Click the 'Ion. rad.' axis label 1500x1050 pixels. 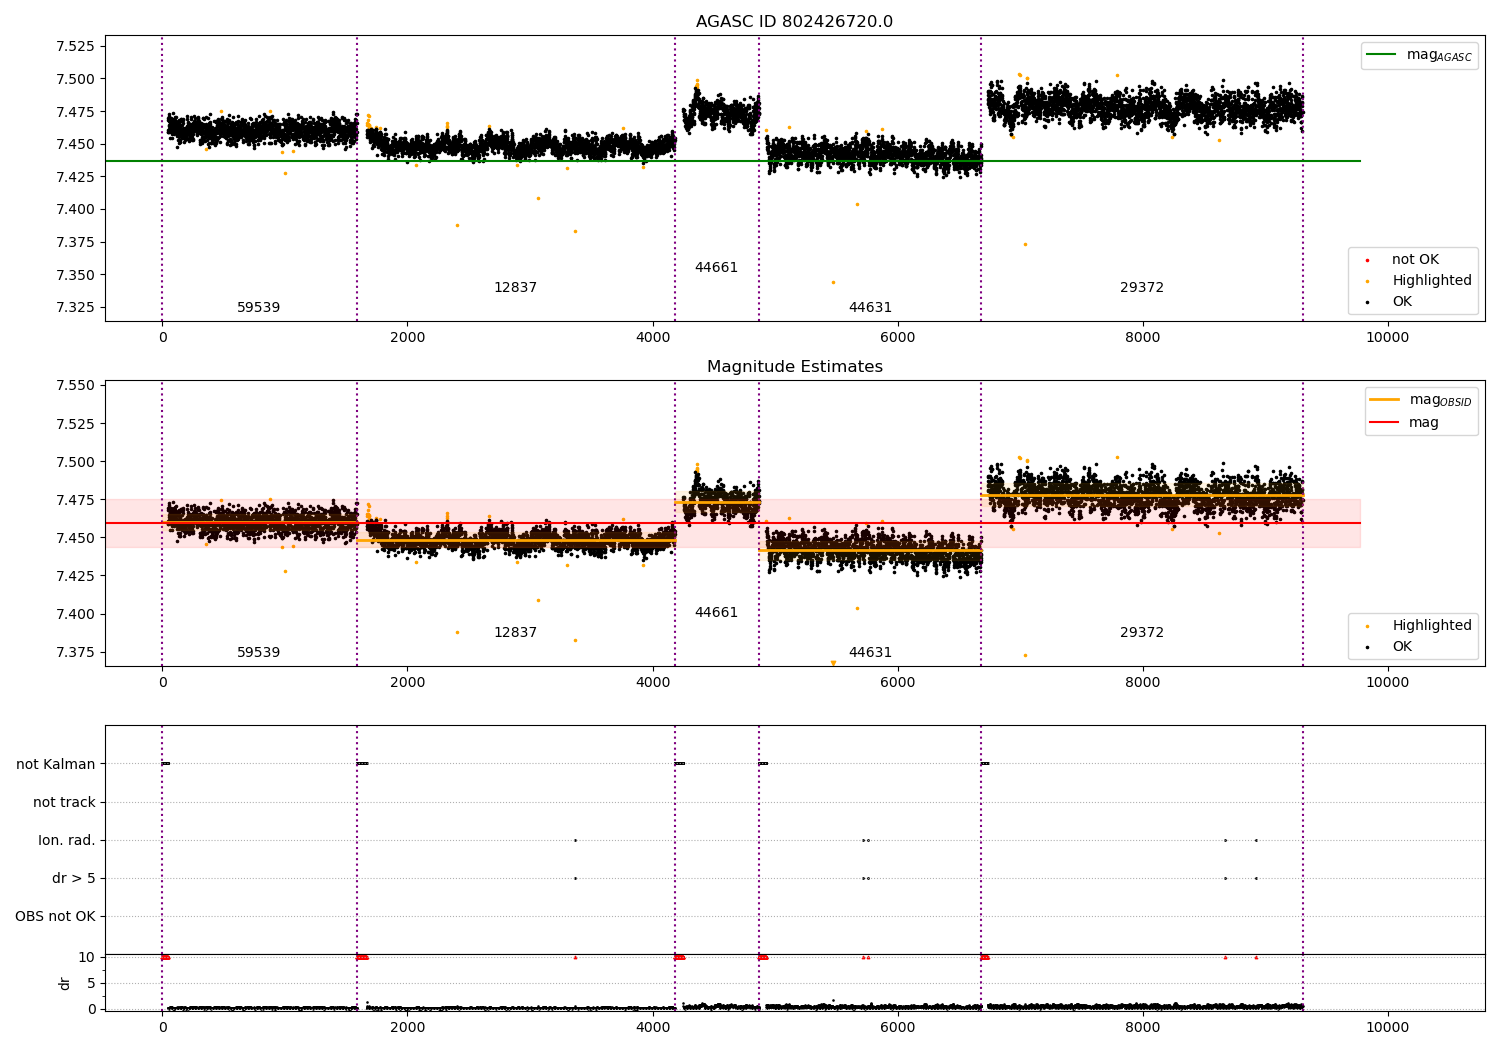pos(67,841)
